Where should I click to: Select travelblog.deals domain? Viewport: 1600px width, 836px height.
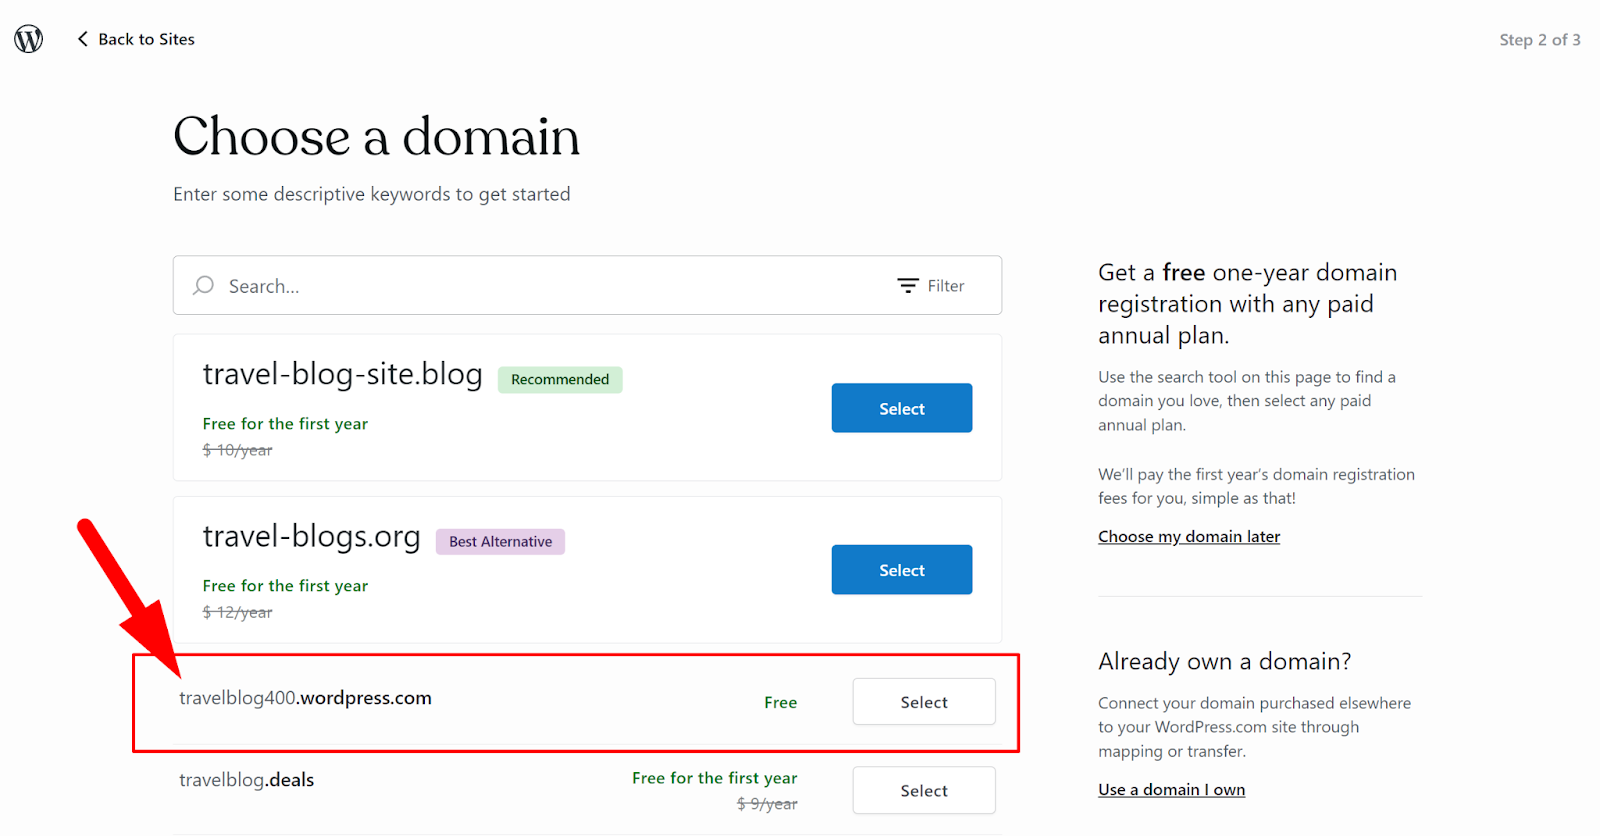(924, 791)
